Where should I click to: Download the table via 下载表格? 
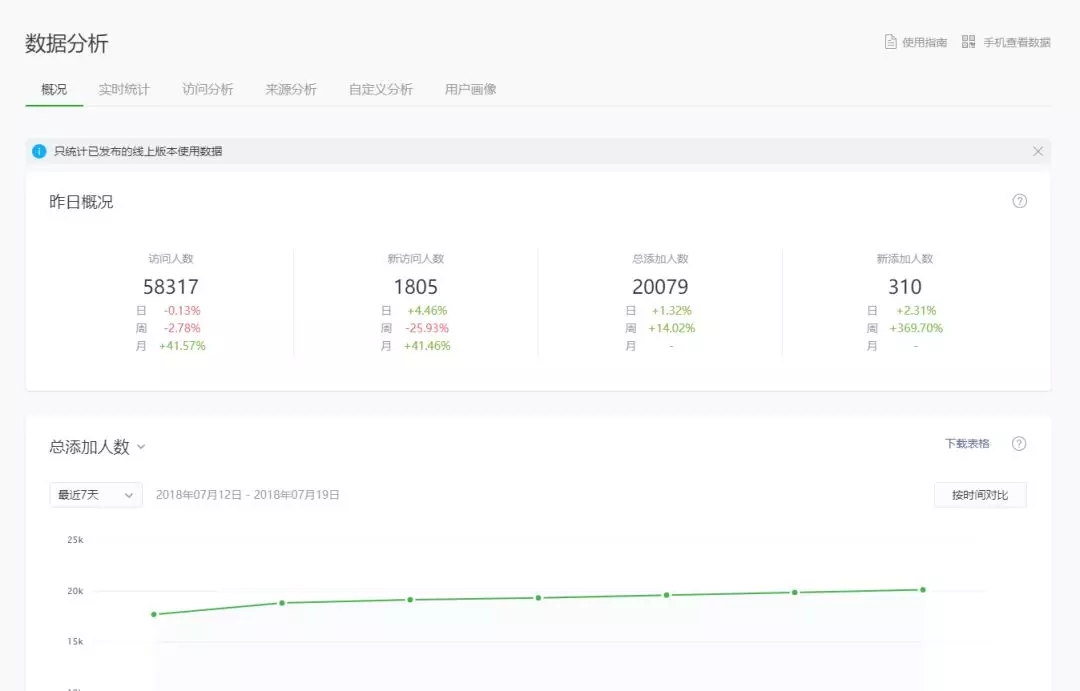[x=967, y=444]
